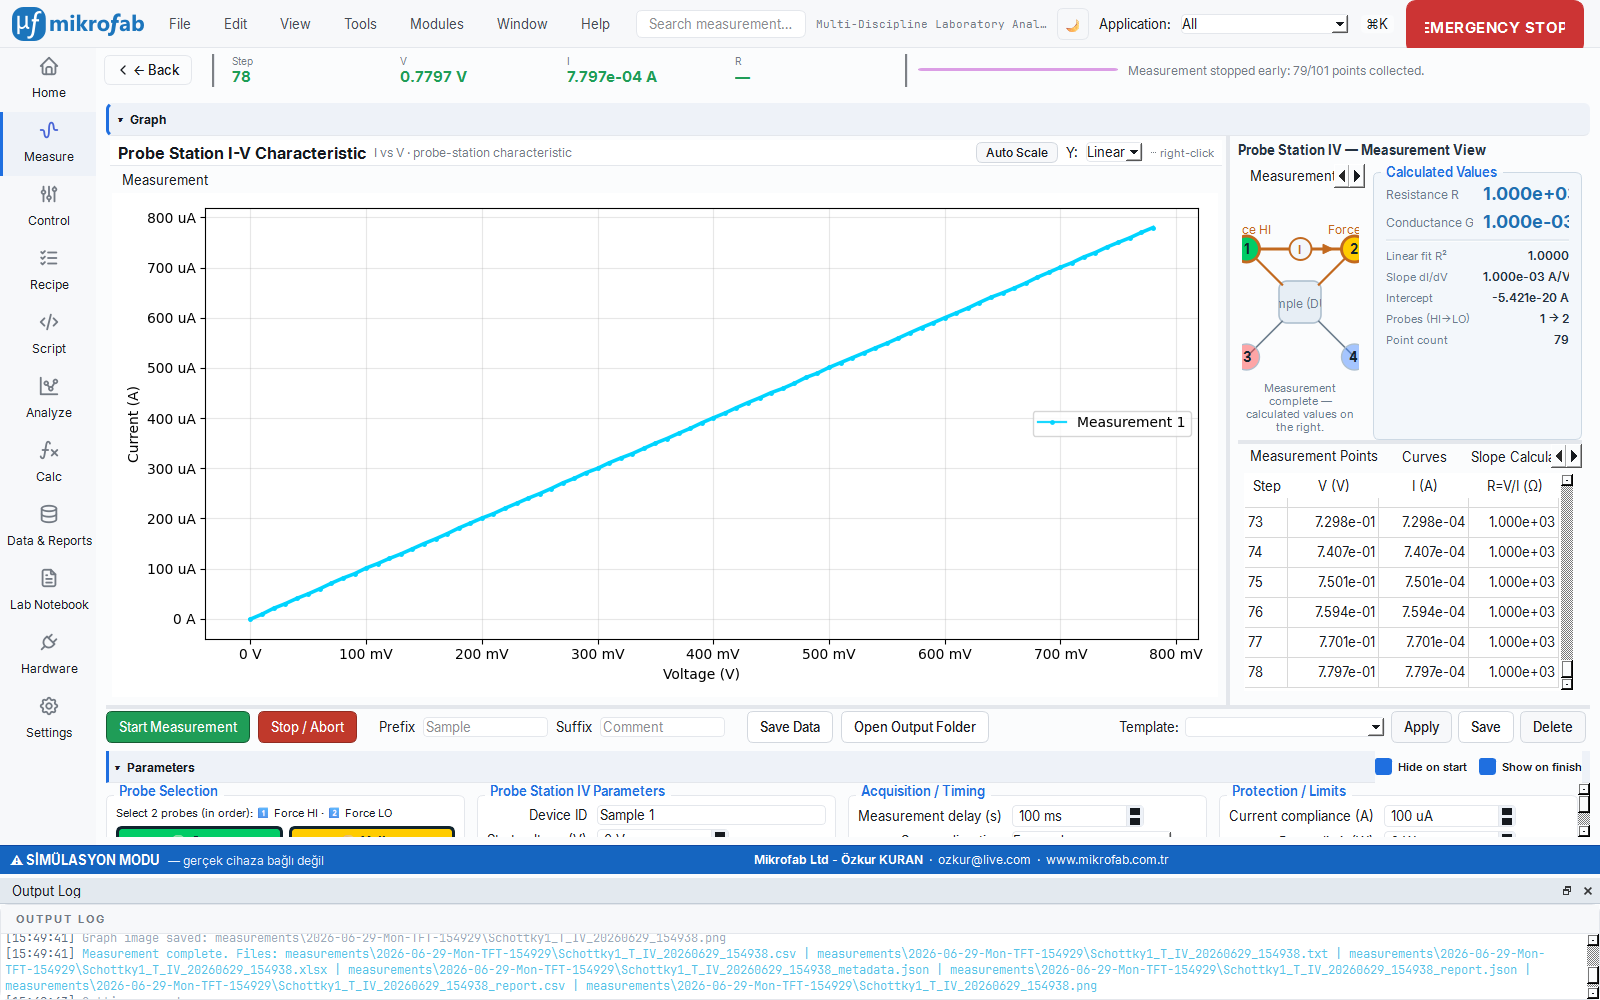Open the Application All dropdown
The height and width of the screenshot is (1000, 1600).
point(1263,24)
